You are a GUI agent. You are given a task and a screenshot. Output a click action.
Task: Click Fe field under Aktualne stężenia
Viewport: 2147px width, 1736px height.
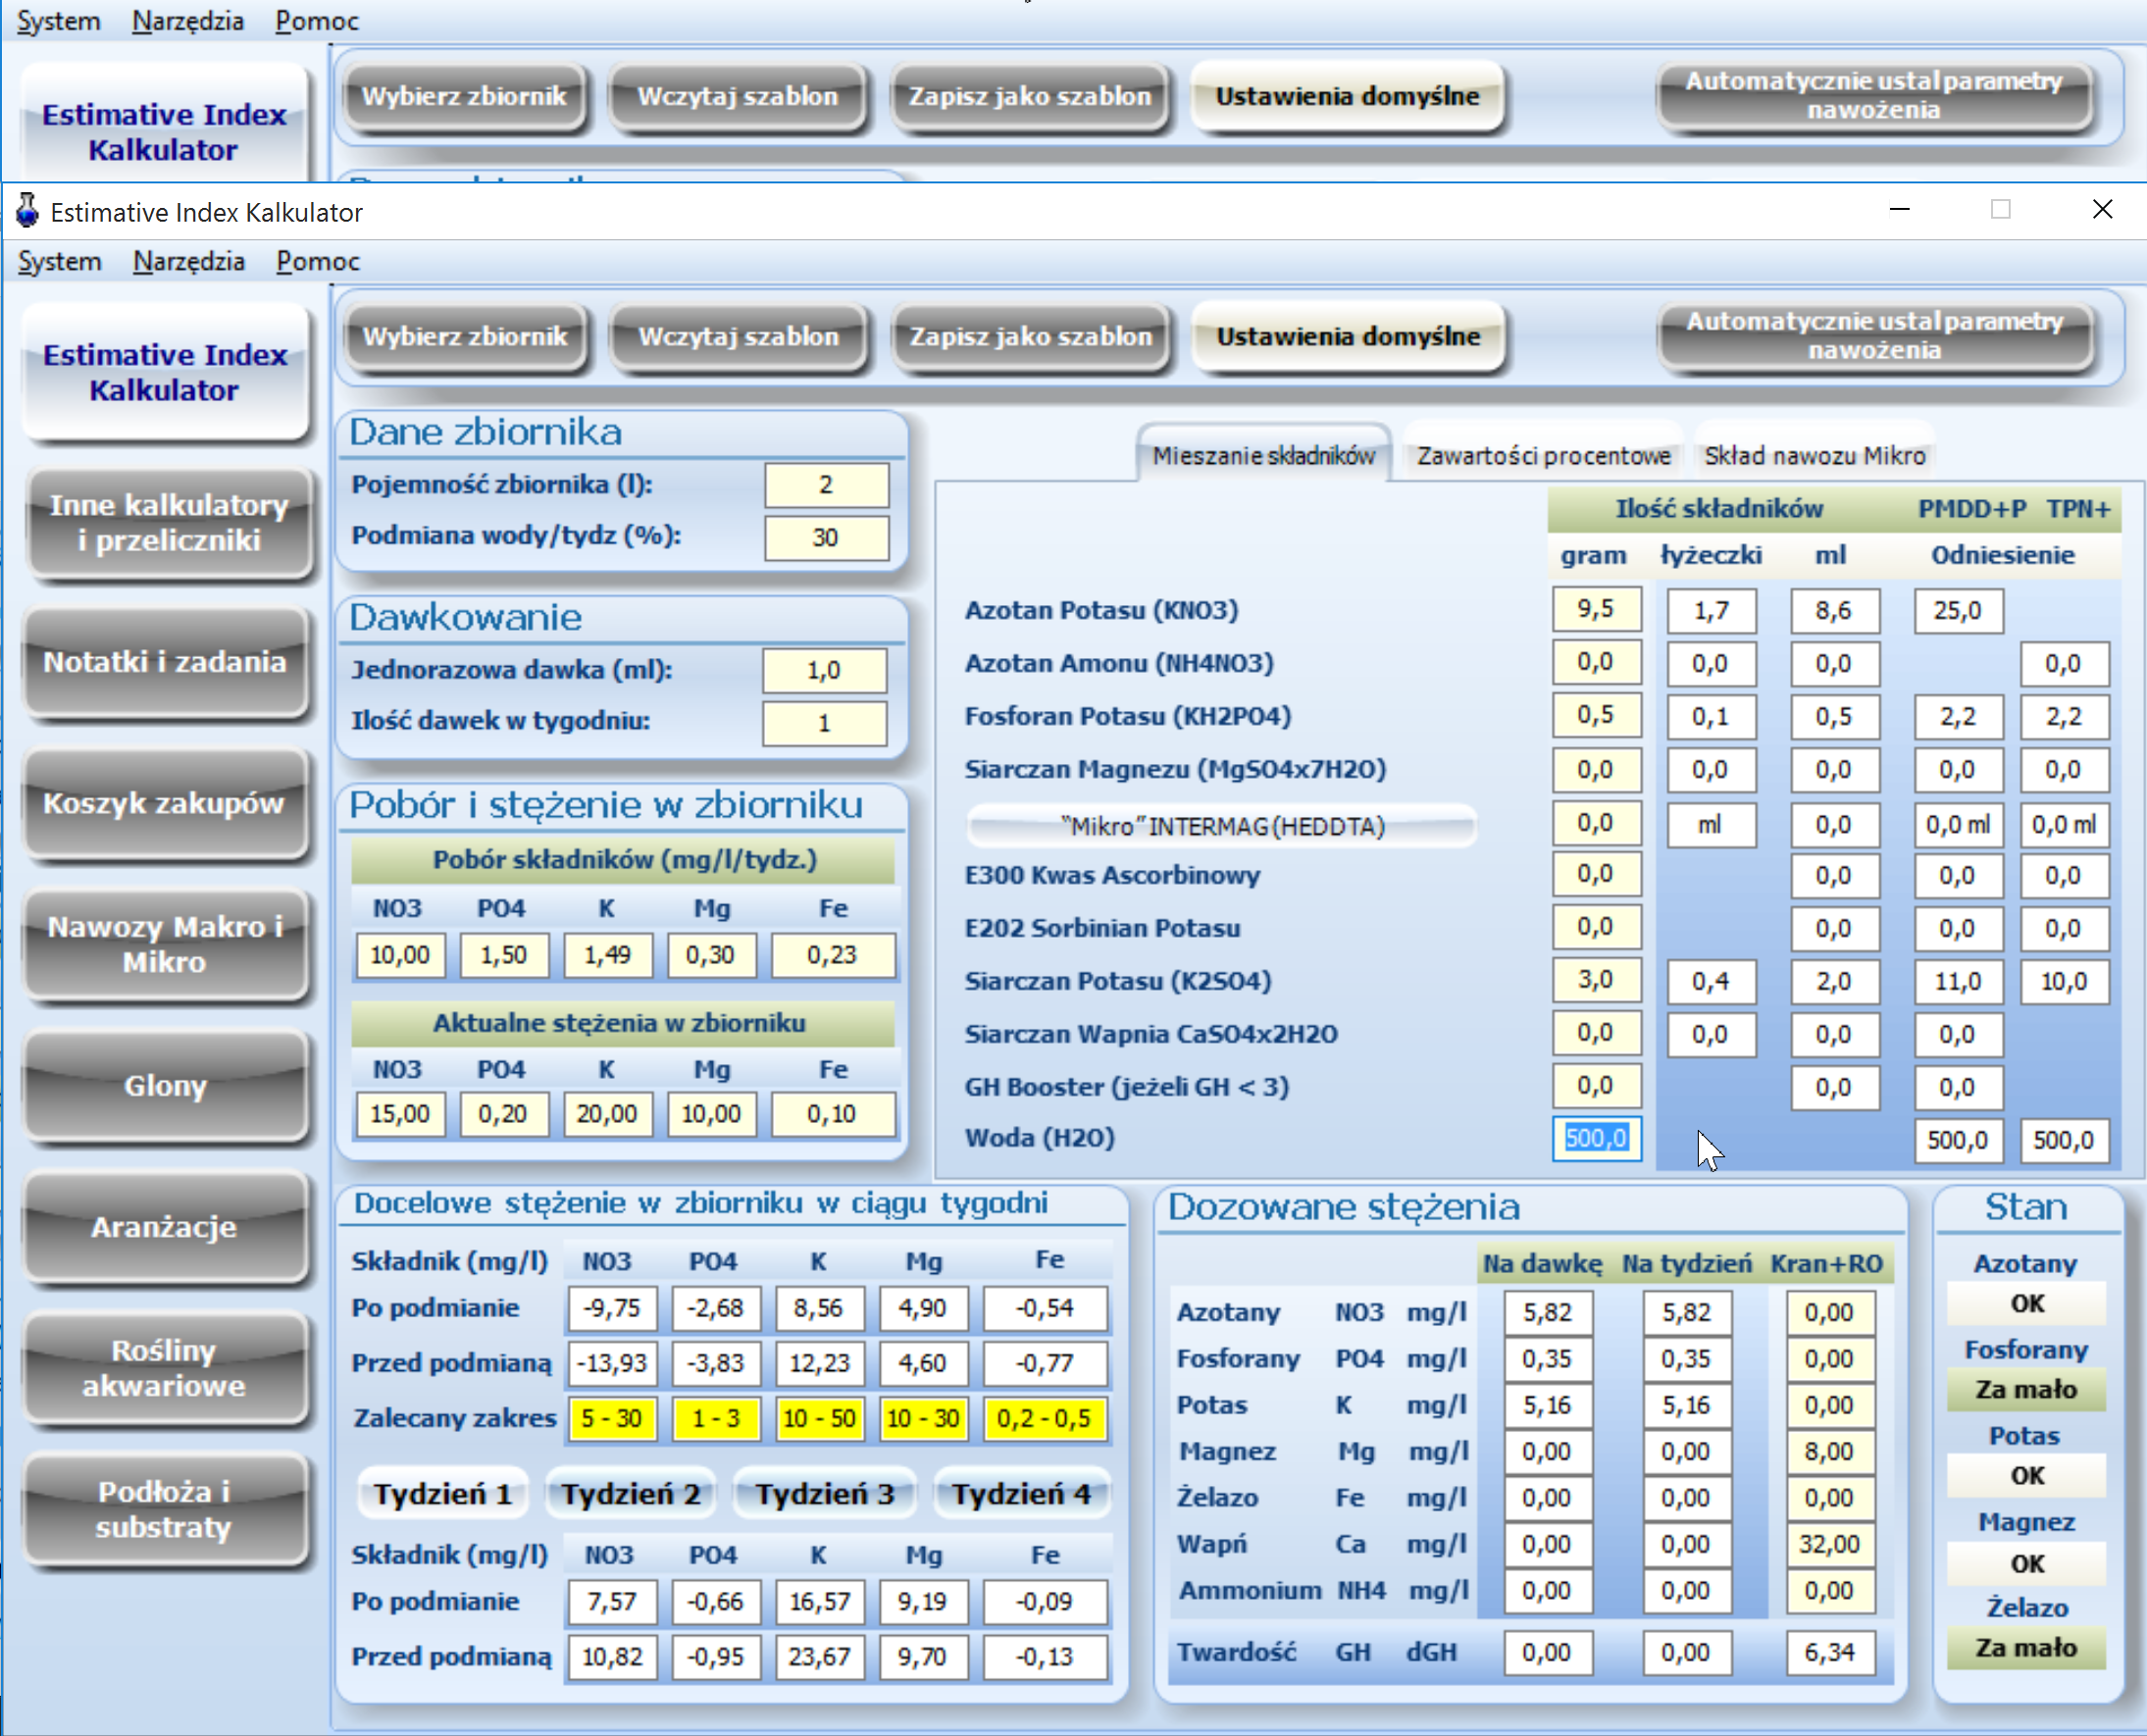pos(832,1114)
